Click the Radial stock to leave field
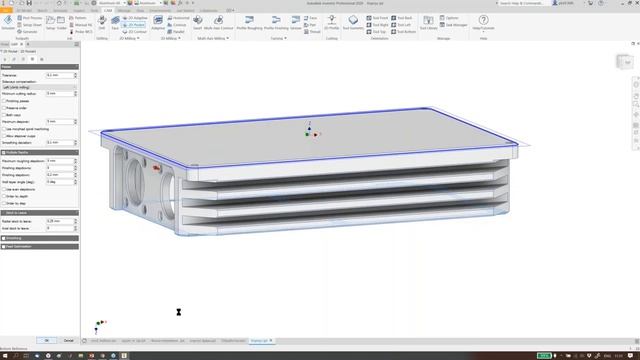The height and width of the screenshot is (360, 640). (x=60, y=221)
